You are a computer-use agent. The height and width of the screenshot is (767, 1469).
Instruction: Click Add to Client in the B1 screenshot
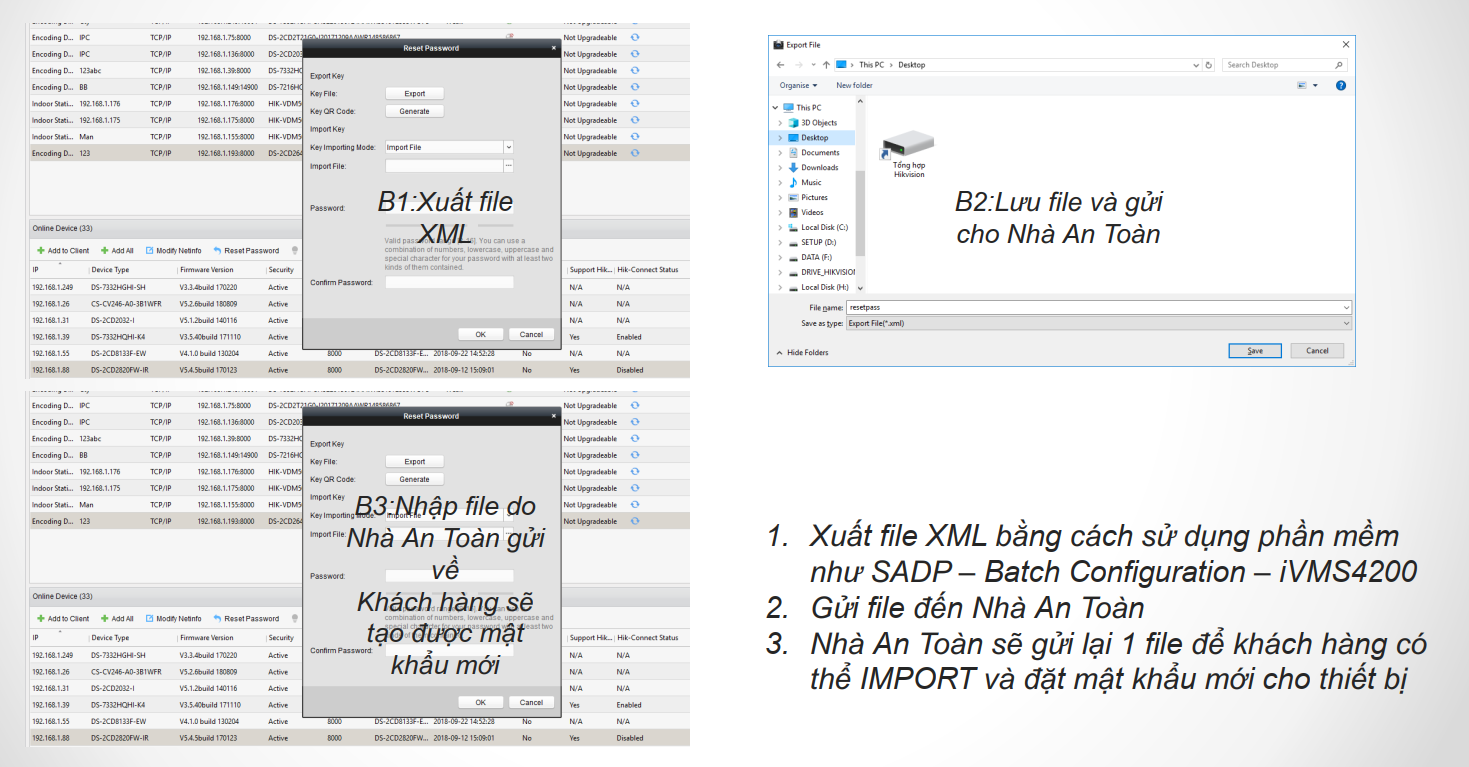[63, 251]
